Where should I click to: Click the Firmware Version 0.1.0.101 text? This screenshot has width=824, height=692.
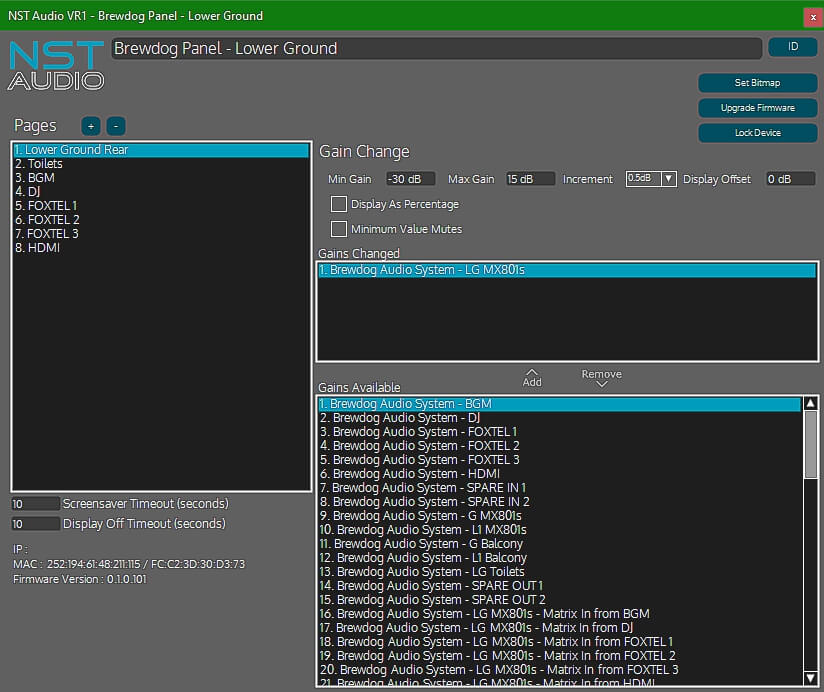click(x=80, y=579)
